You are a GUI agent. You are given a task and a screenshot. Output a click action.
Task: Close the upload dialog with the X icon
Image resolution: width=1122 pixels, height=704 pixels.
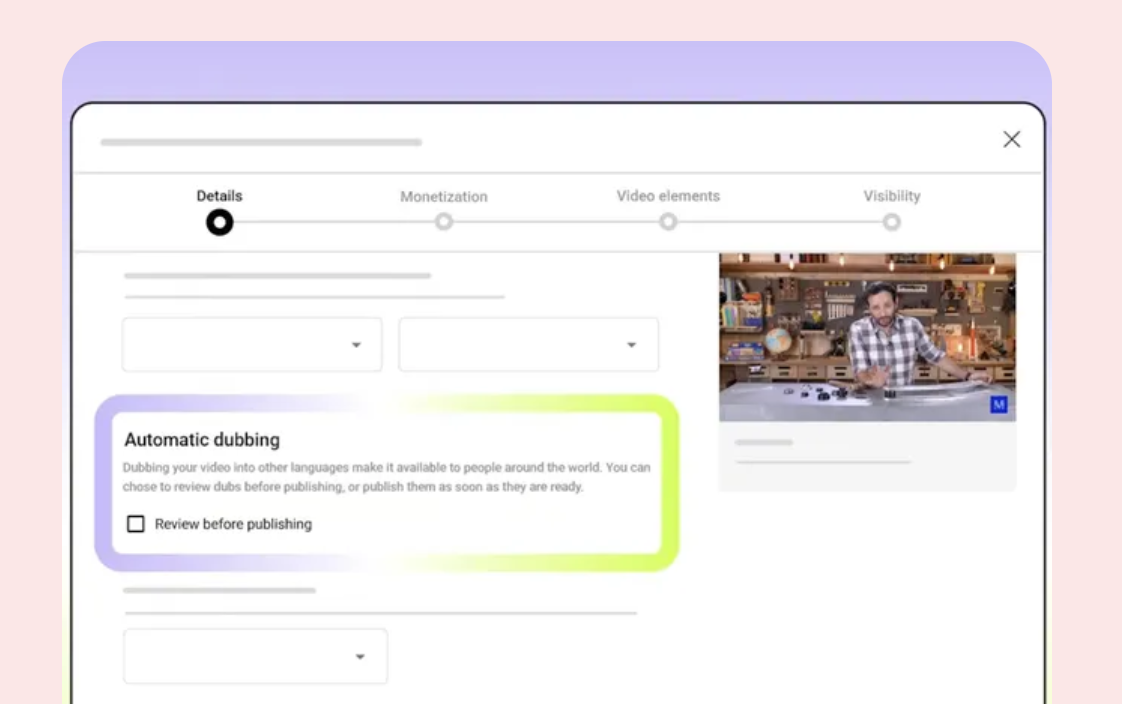click(1011, 140)
